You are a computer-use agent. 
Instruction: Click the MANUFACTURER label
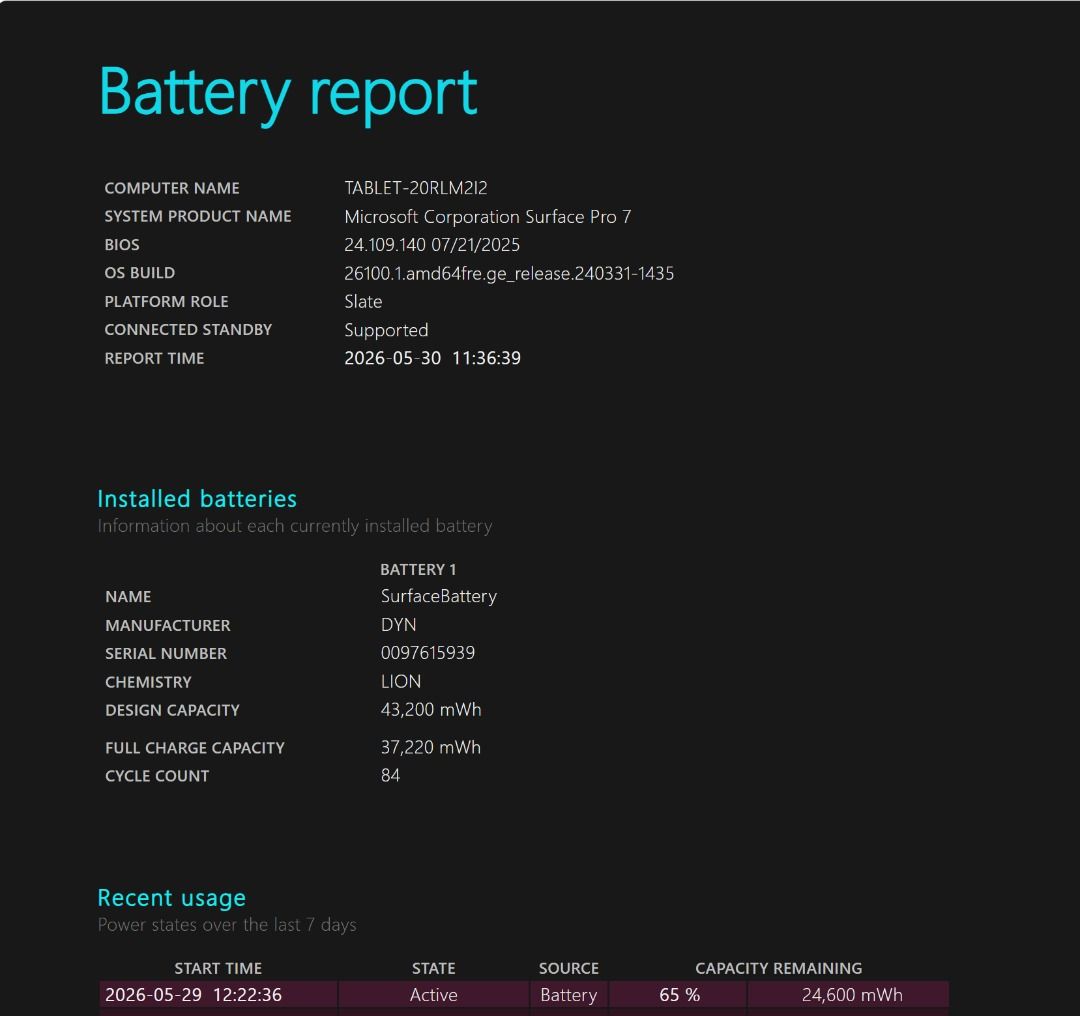click(x=168, y=625)
